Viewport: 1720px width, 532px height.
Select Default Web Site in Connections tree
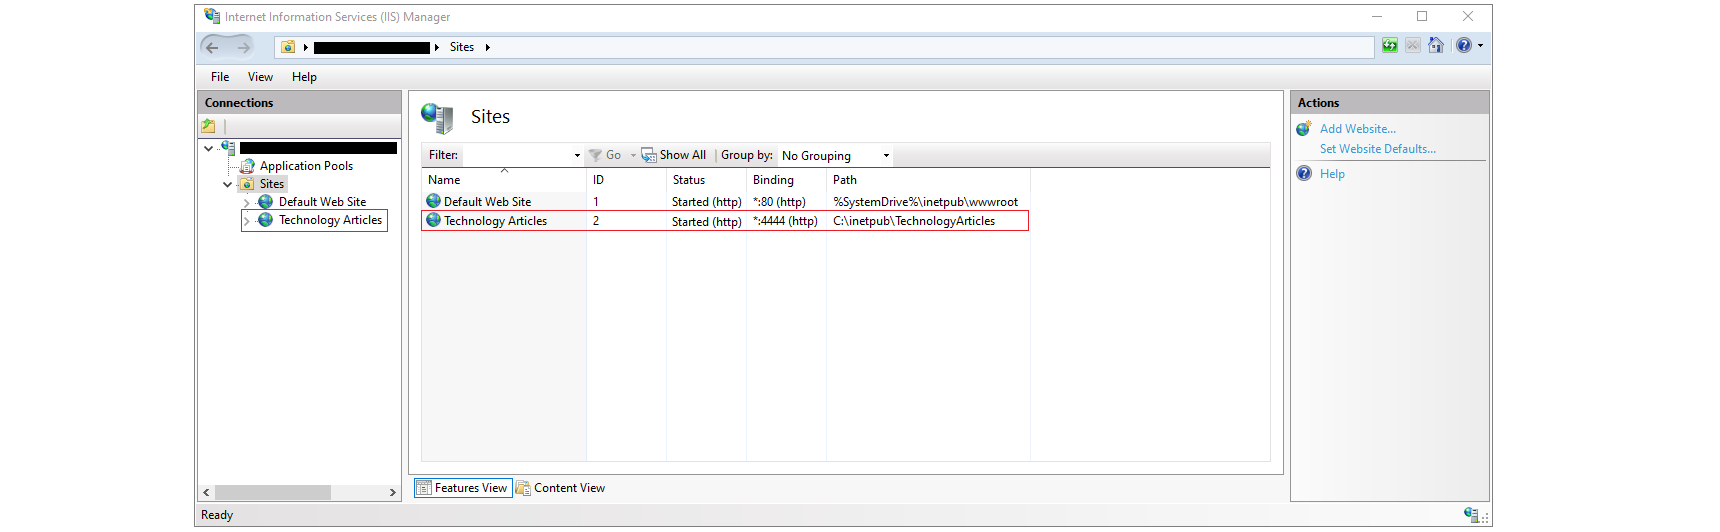(x=322, y=202)
